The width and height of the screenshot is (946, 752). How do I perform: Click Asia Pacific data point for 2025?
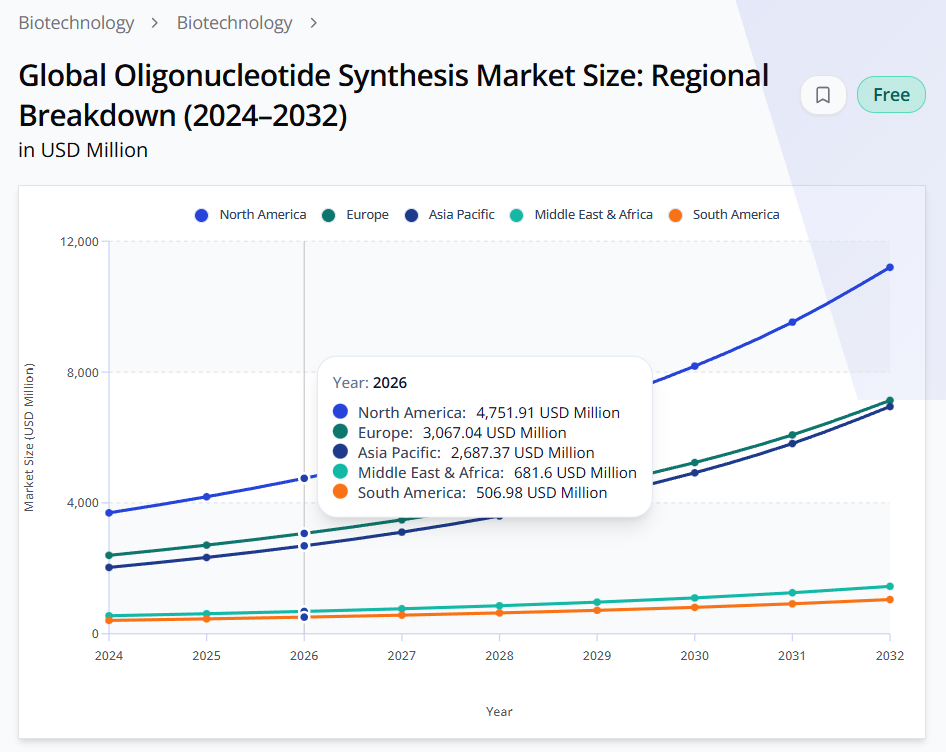[206, 557]
